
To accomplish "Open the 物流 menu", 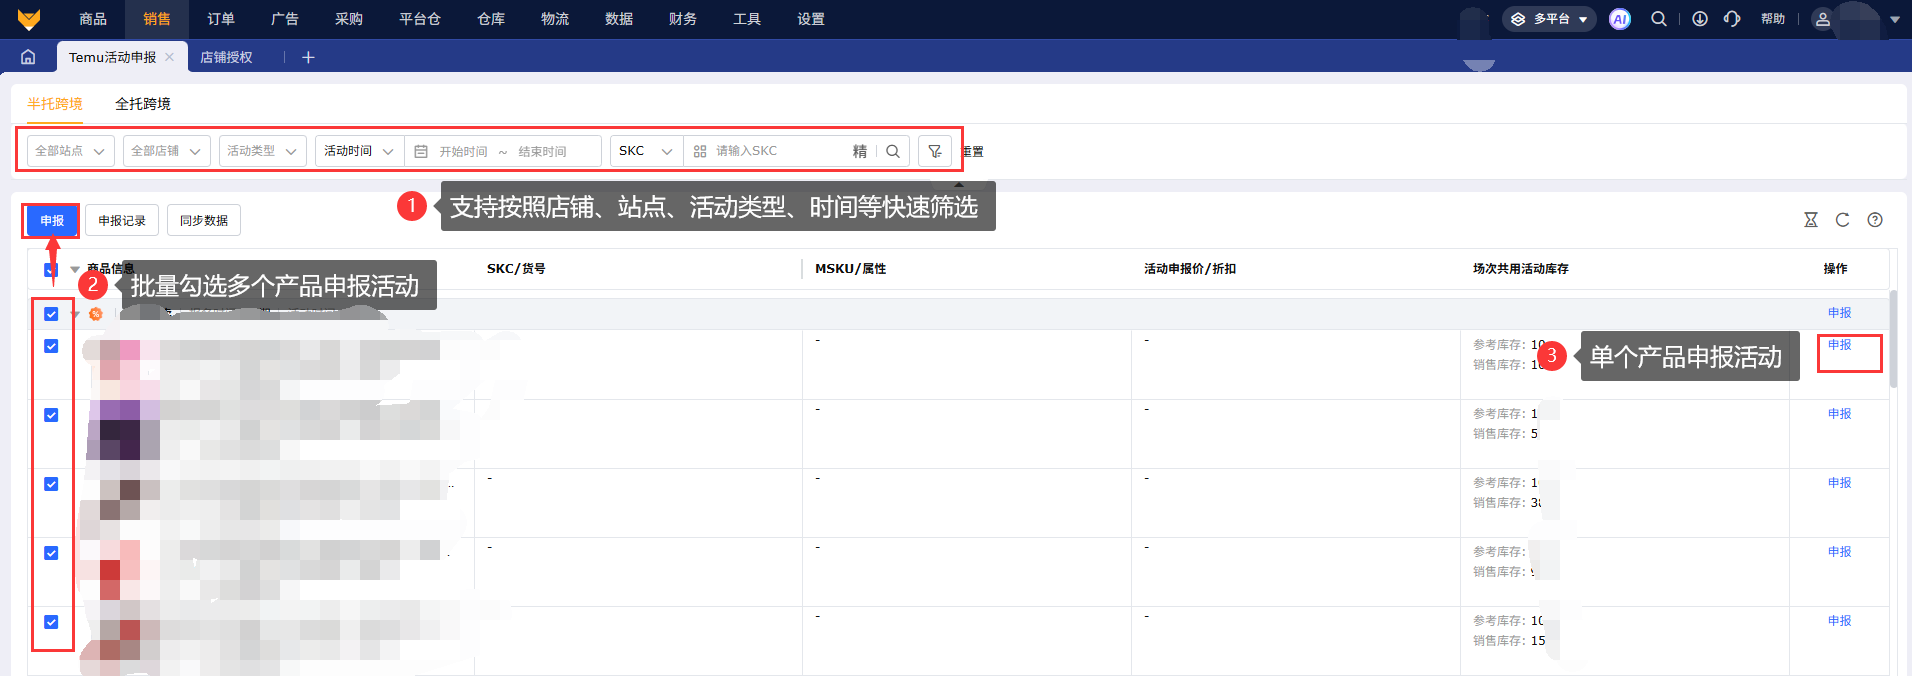I will pyautogui.click(x=555, y=19).
